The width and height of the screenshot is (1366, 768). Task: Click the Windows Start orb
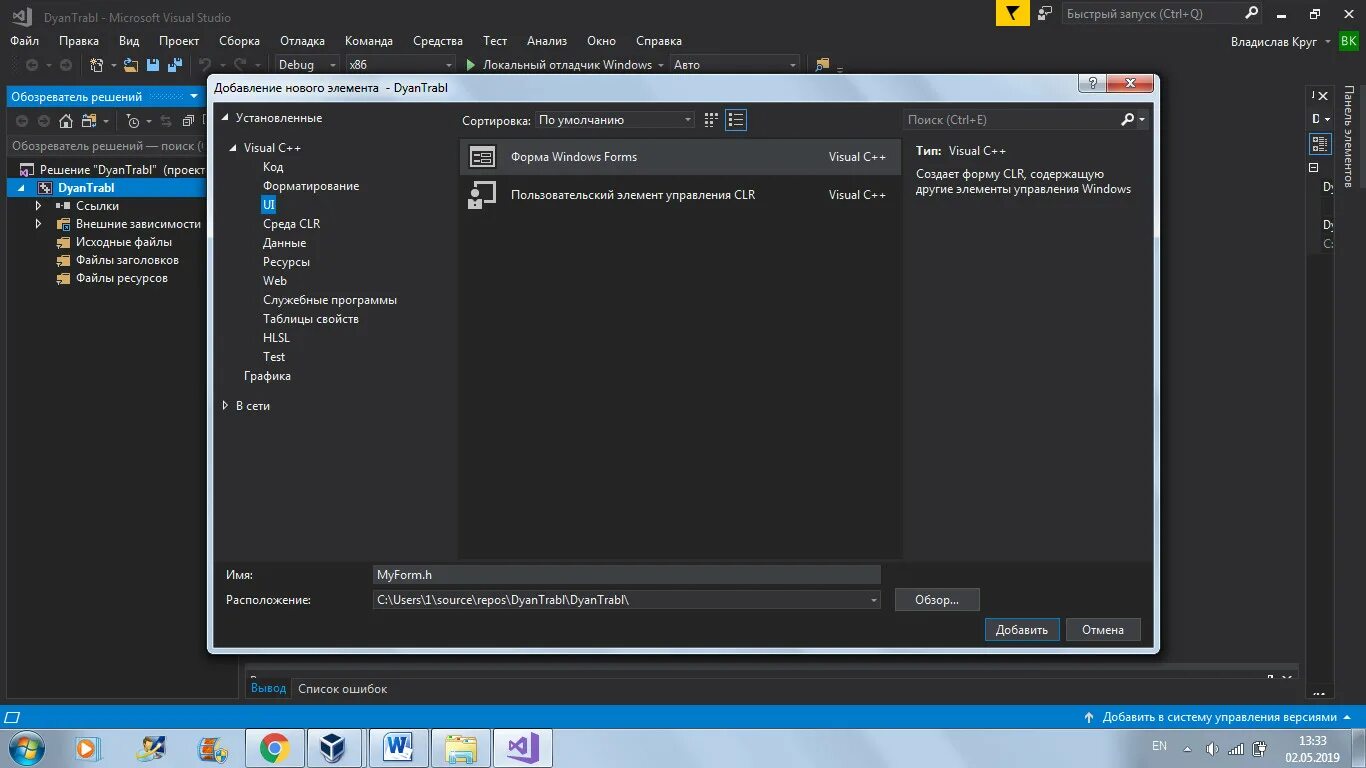(24, 748)
